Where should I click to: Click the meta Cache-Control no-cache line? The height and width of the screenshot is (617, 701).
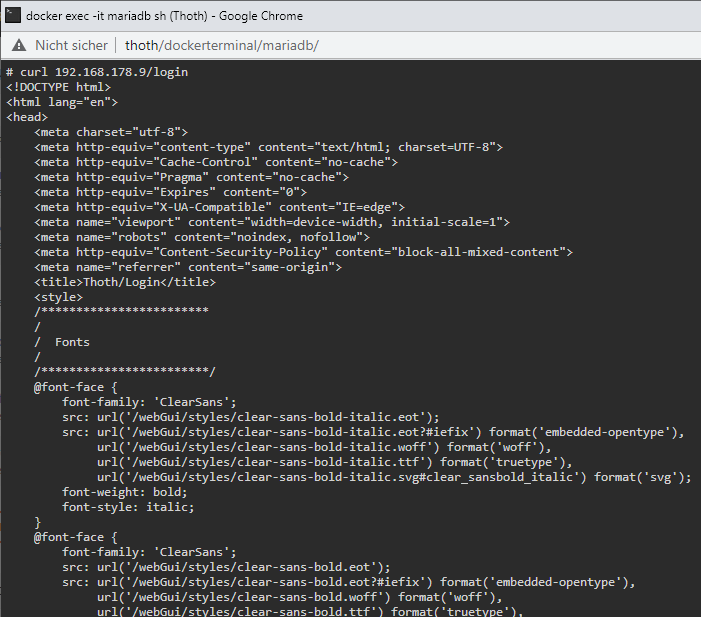pos(216,162)
